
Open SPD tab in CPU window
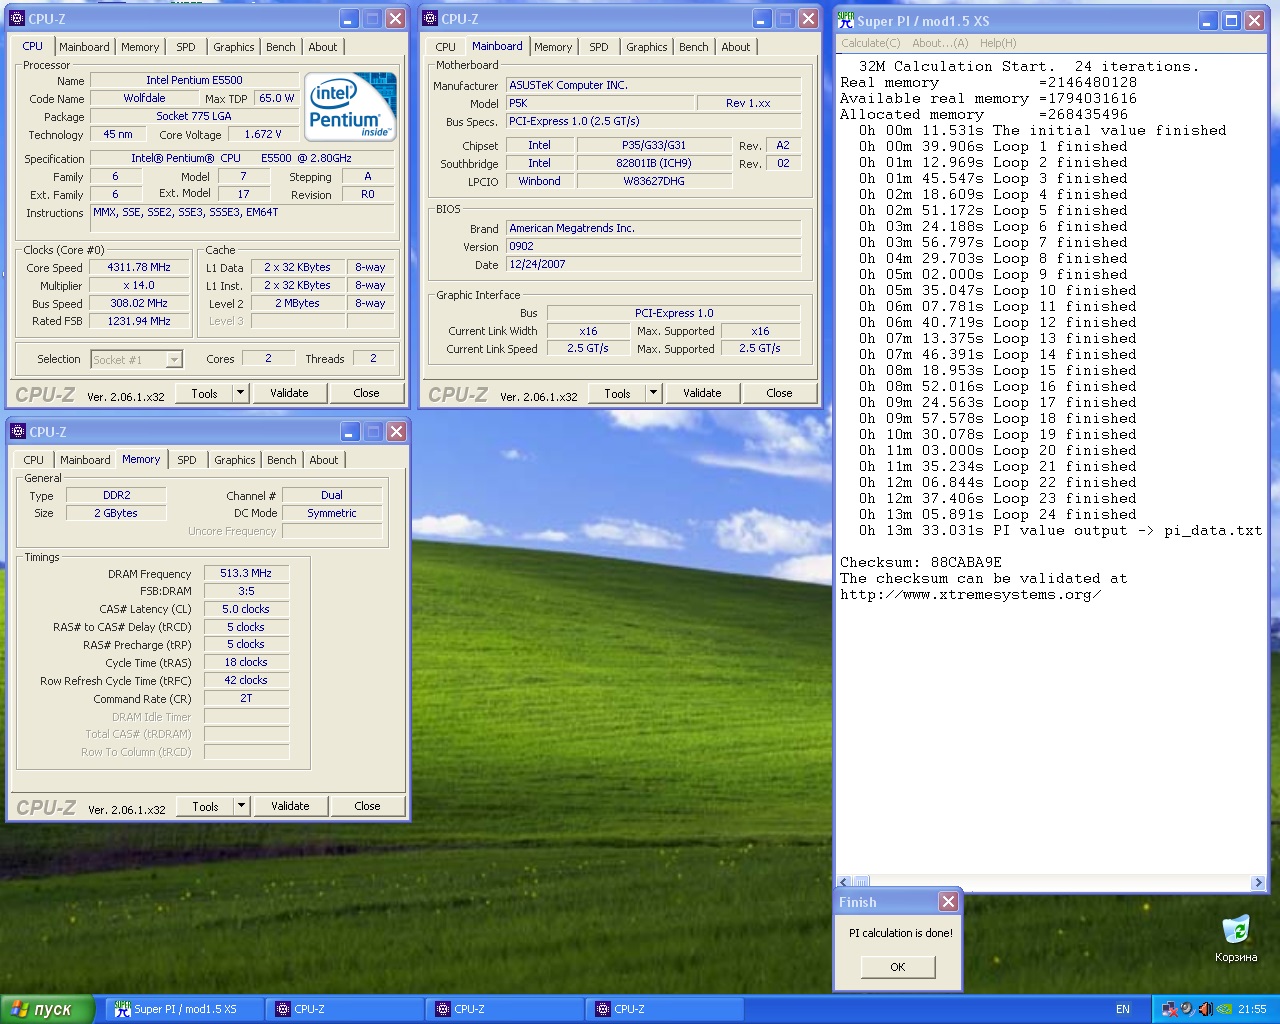pos(186,47)
